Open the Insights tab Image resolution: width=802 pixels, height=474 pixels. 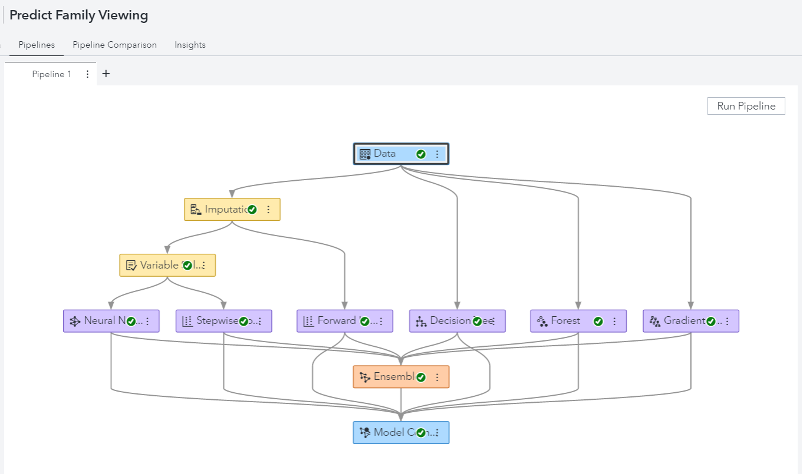[x=190, y=45]
